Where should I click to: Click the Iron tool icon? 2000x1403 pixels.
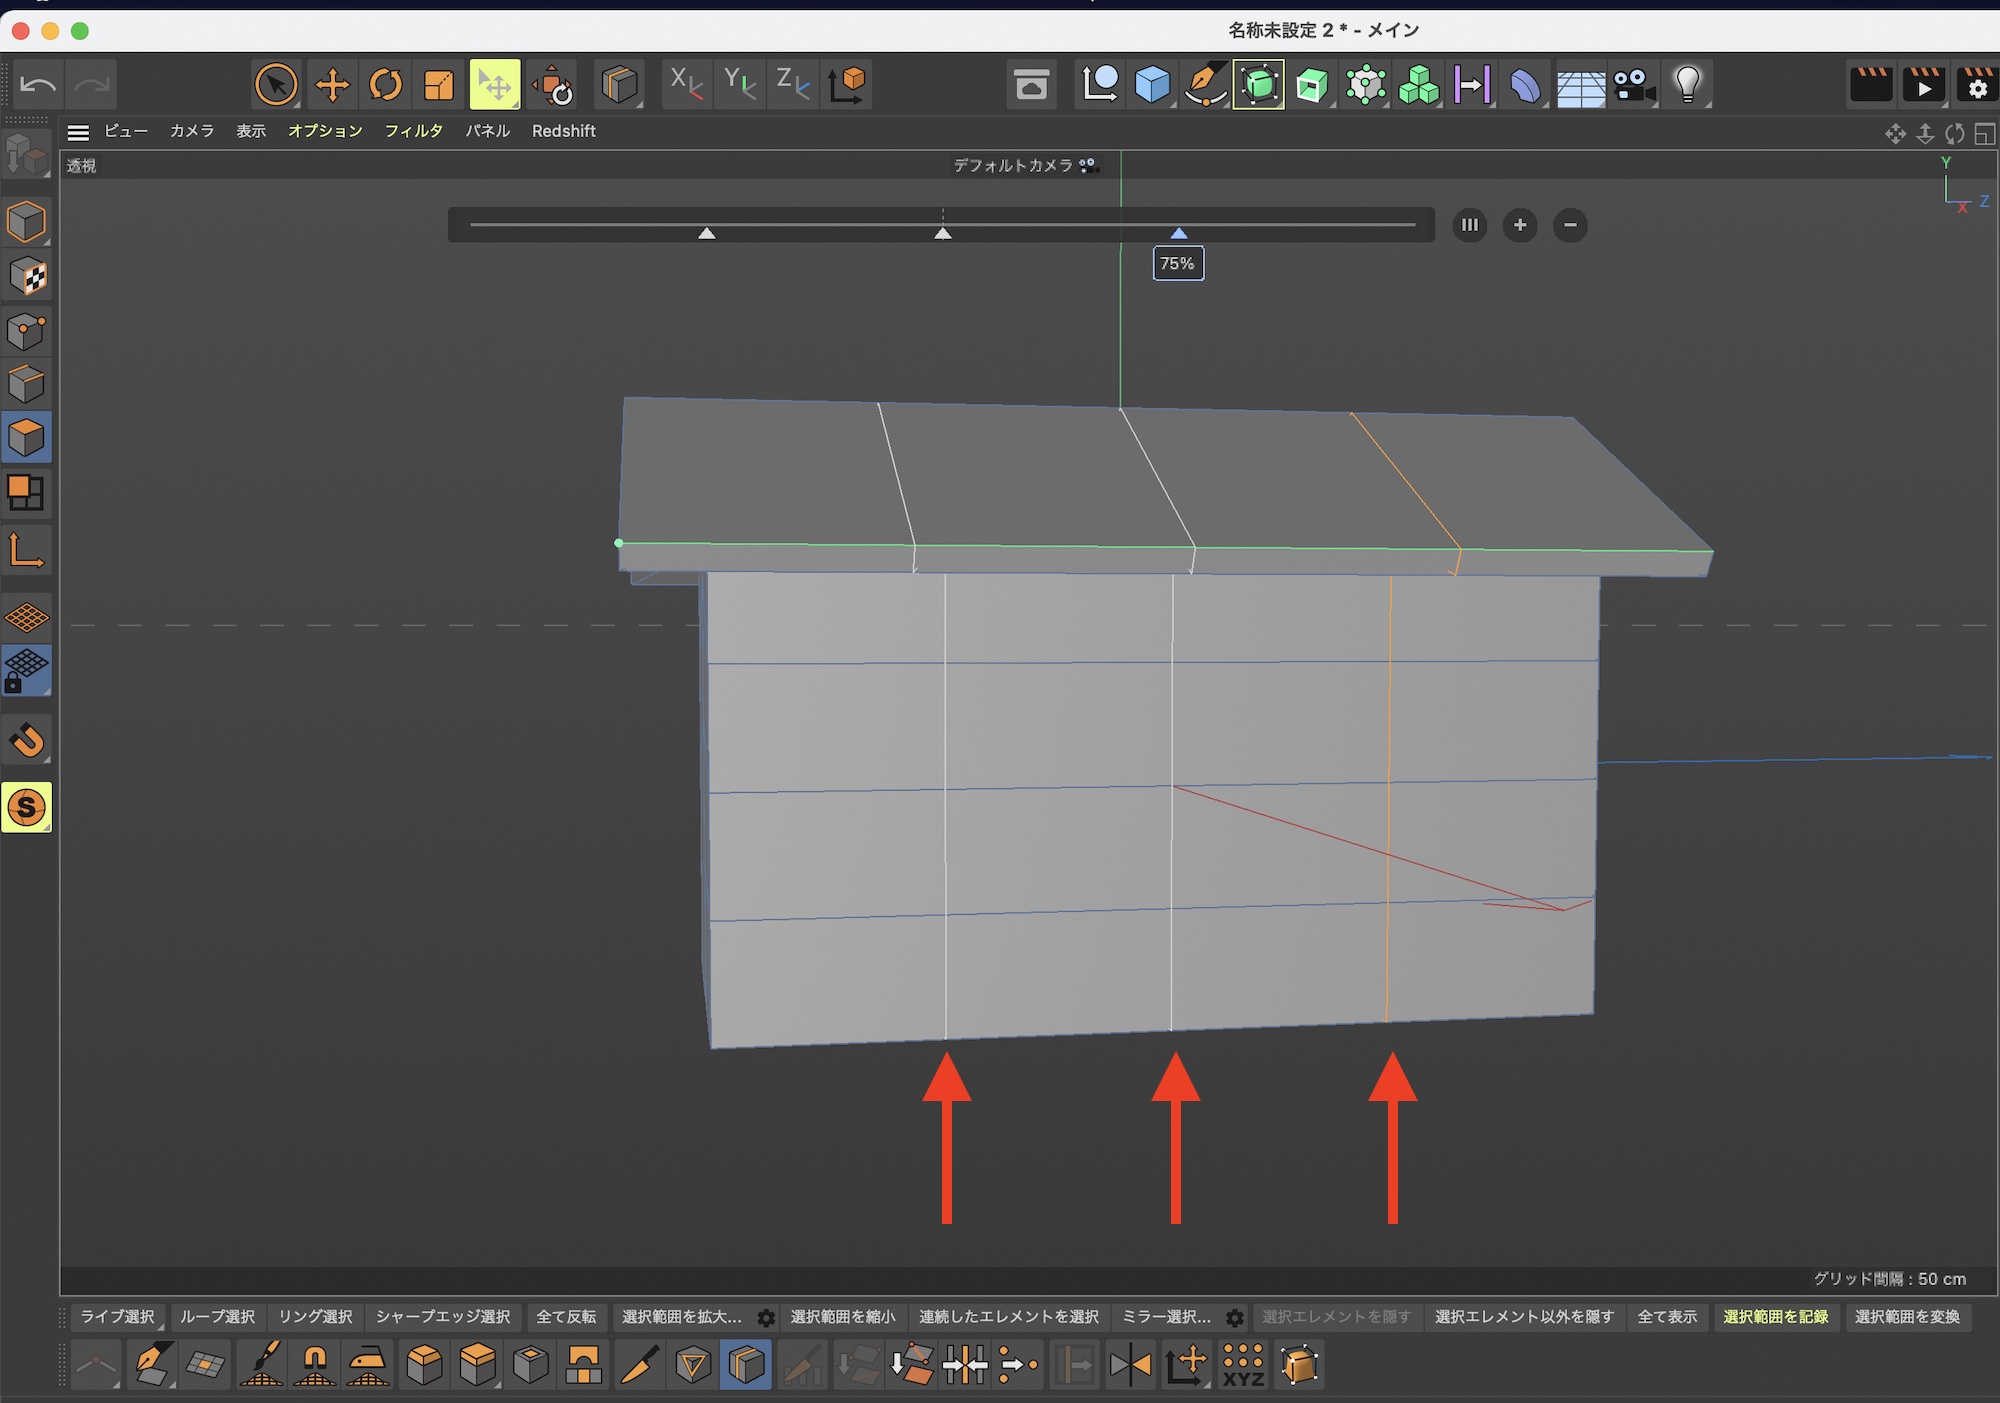(x=368, y=1364)
